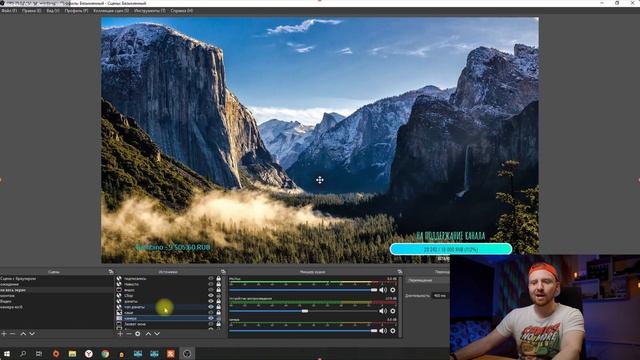Move the selected scene up in the list

coord(23,334)
